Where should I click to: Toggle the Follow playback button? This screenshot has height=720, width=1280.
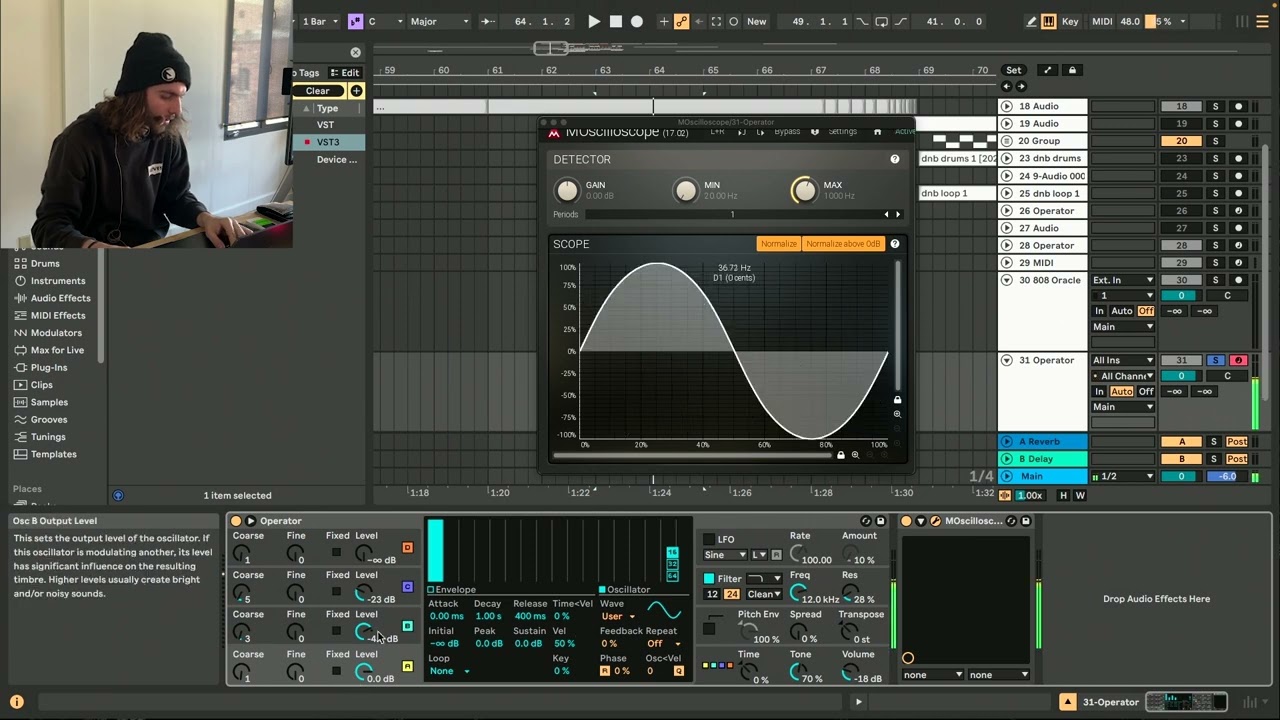[488, 21]
